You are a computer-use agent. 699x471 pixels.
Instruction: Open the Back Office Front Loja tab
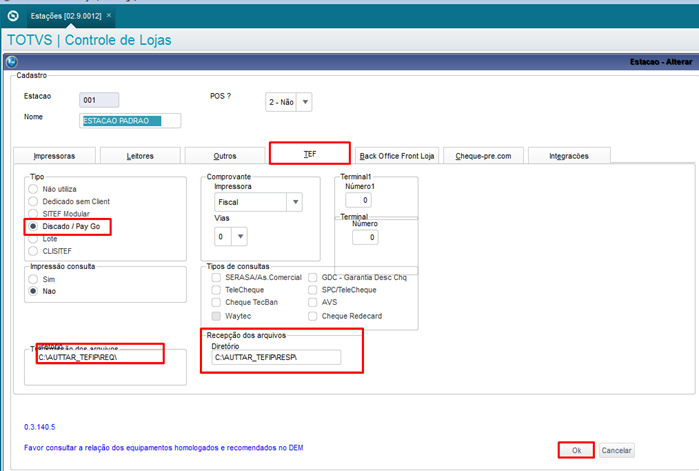coord(397,156)
